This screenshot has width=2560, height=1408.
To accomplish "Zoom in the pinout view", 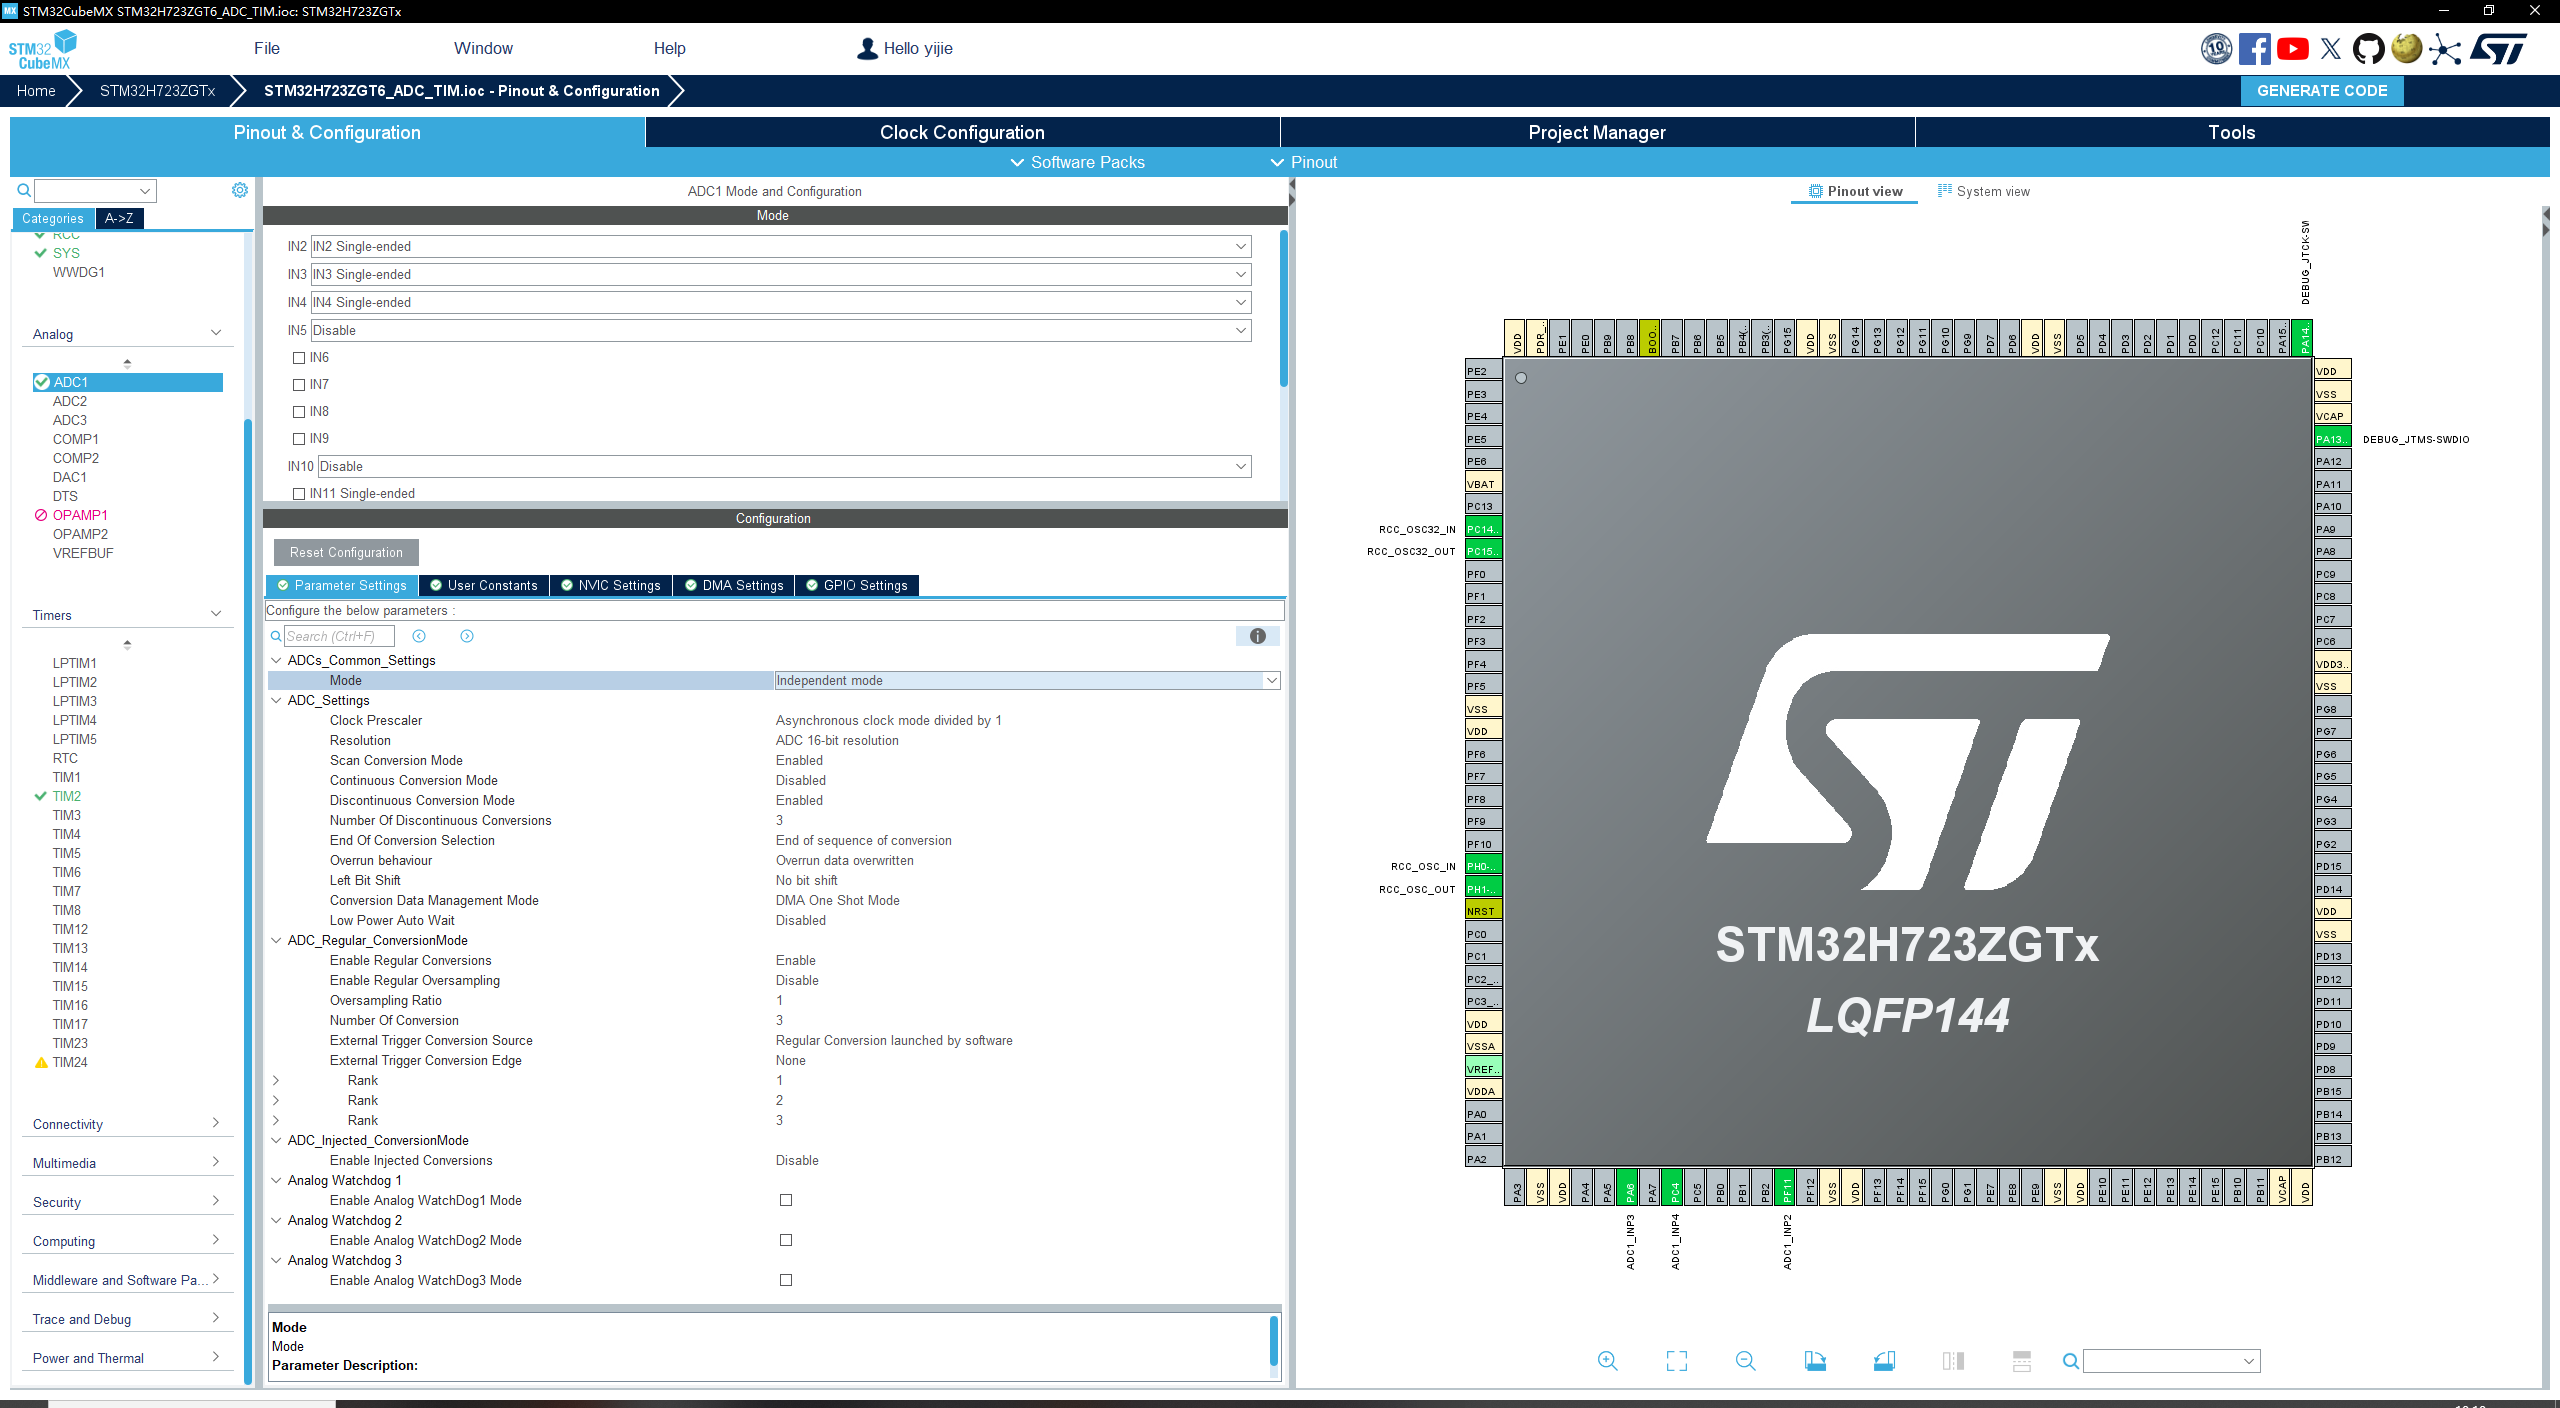I will 1607,1360.
